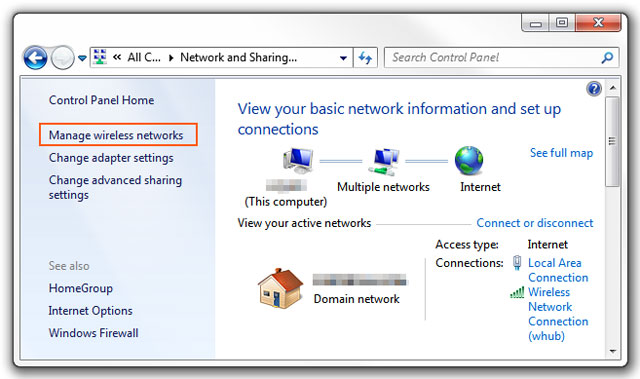Click the scrollbar up arrow

click(613, 88)
